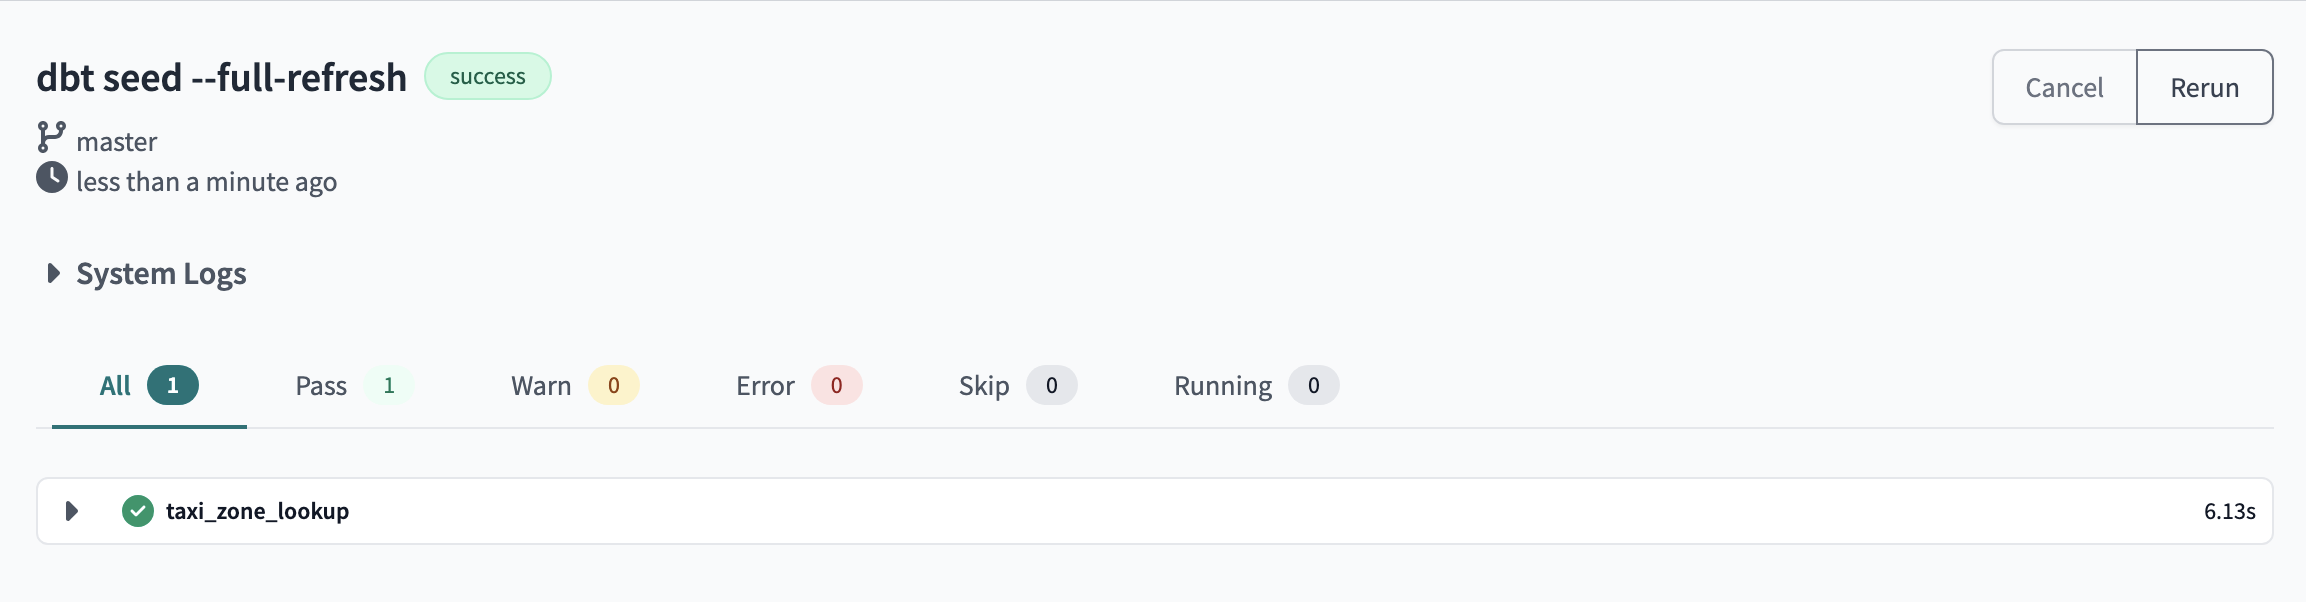Screen dimensions: 2306x602
Task: Show the Error results tab
Action: [x=798, y=386]
